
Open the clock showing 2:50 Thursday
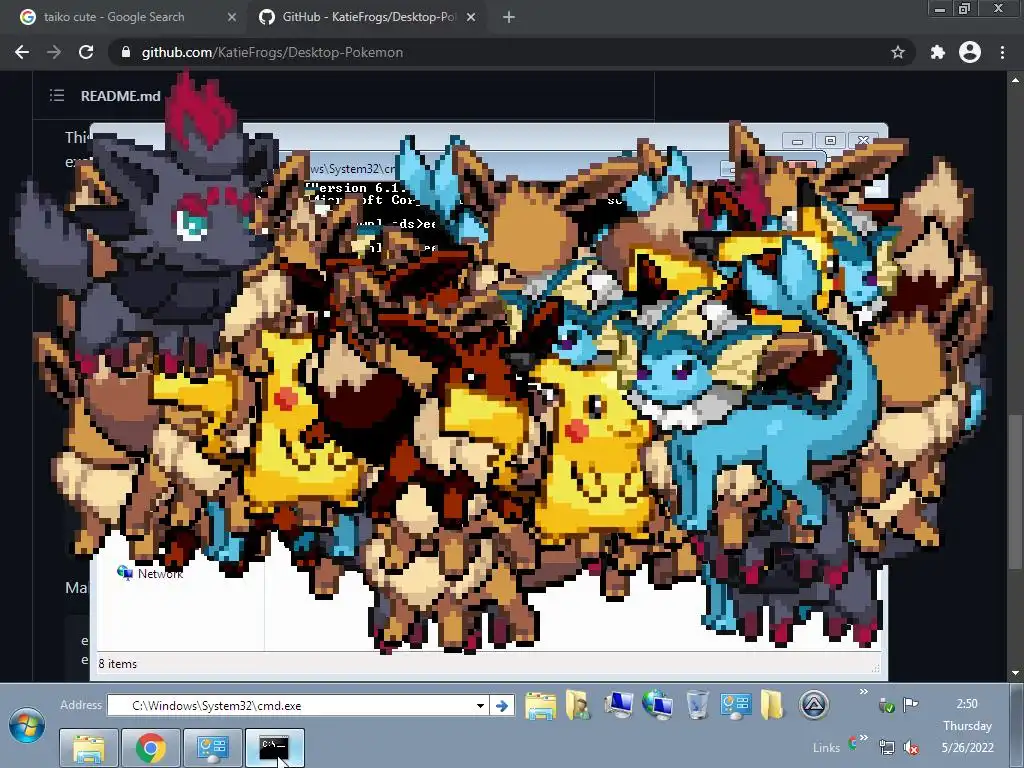[967, 726]
